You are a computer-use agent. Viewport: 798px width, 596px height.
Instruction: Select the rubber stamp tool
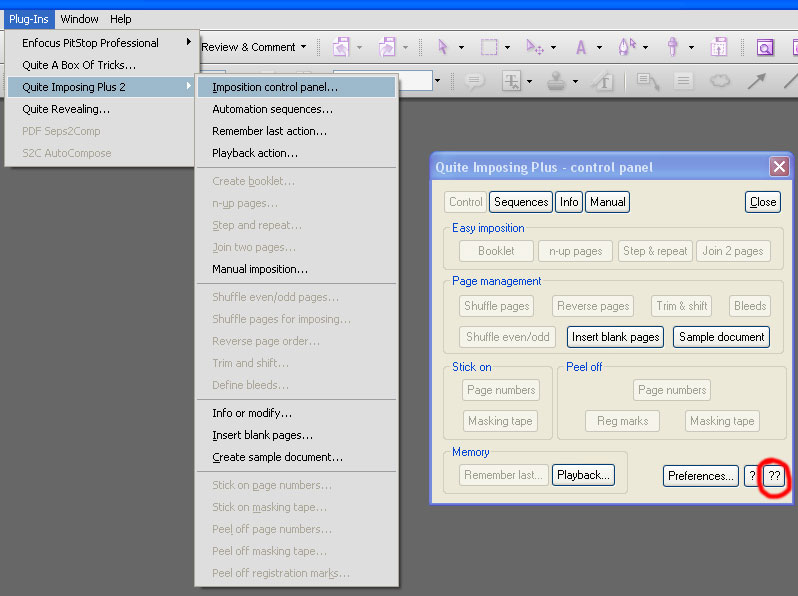[x=556, y=81]
